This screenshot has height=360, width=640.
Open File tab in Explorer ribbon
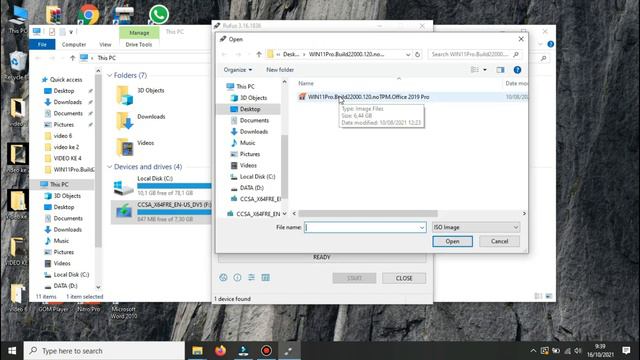coord(42,44)
